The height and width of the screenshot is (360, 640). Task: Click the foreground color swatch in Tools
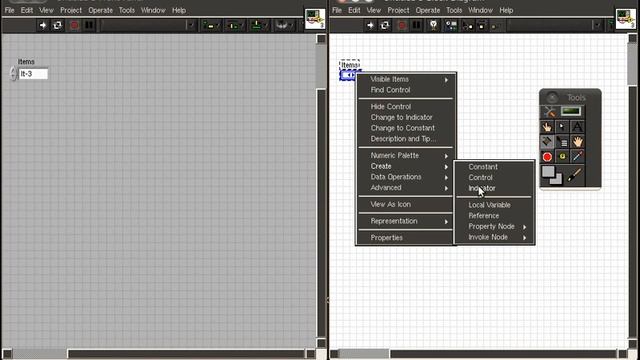pos(548,172)
